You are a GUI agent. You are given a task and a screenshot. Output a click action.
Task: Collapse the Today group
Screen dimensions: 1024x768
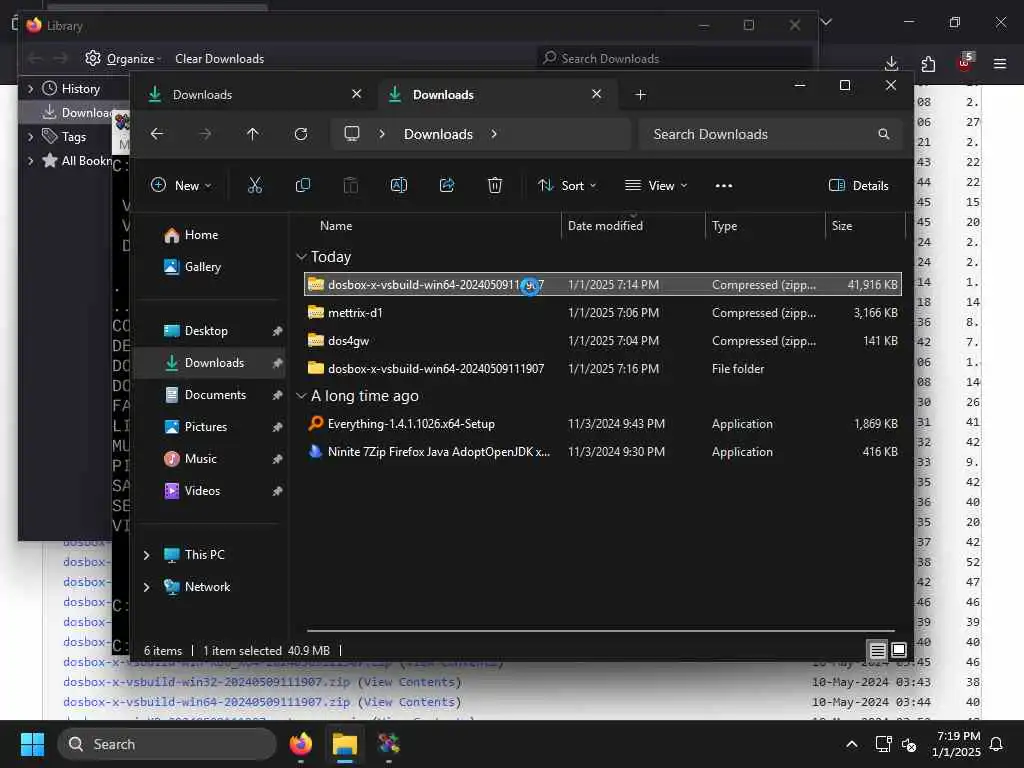301,257
